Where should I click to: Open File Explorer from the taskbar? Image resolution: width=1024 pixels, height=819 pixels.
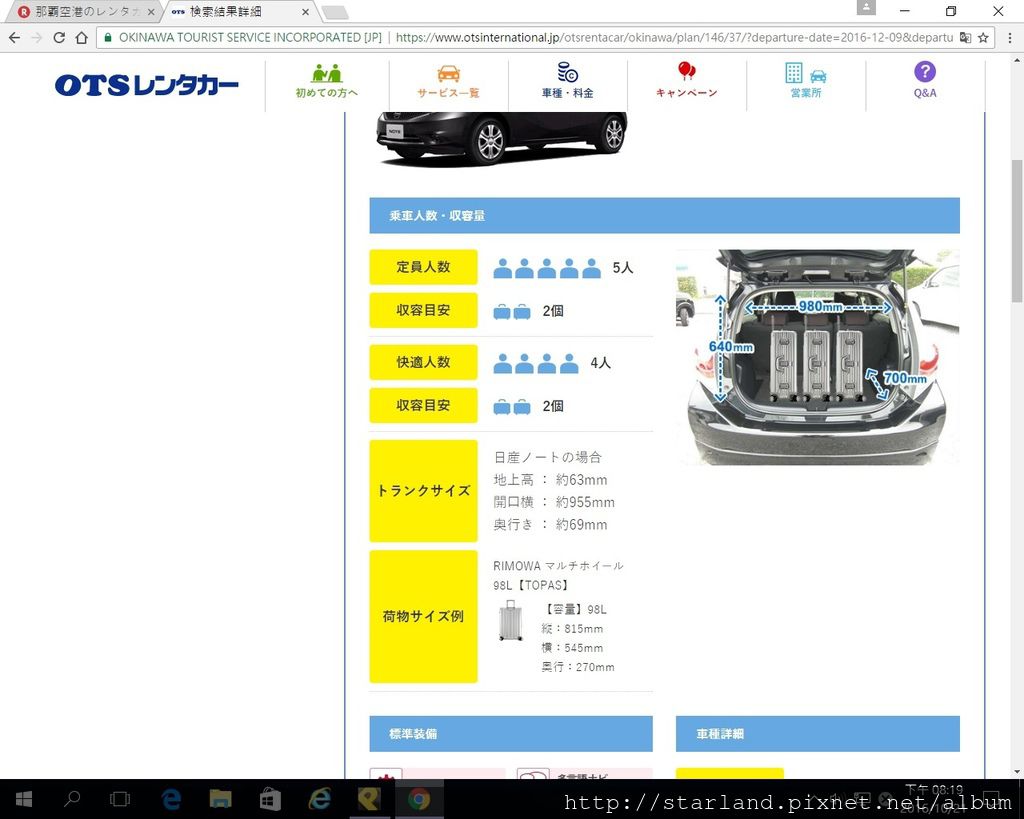click(221, 799)
